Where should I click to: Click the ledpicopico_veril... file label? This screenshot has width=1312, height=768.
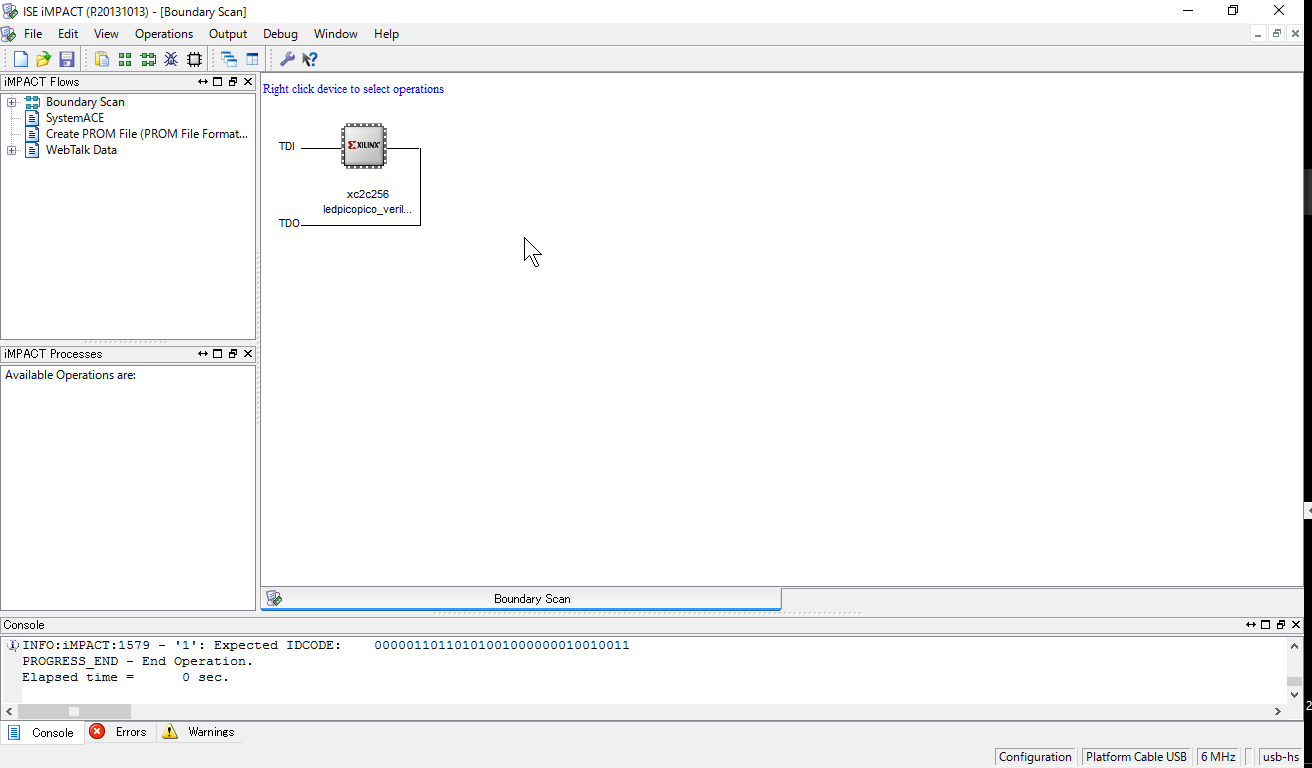coord(367,210)
